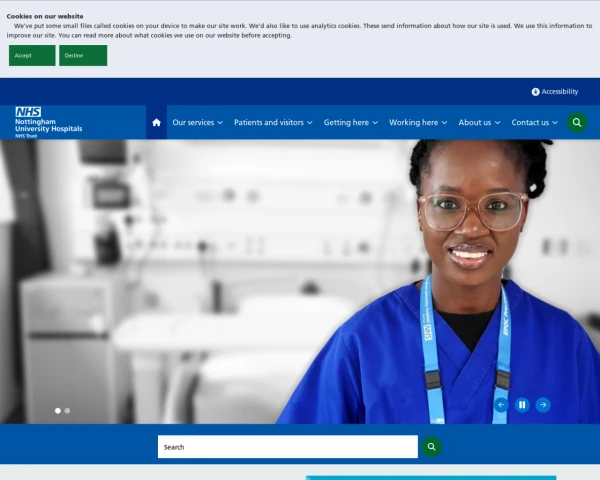Click the accessibility person icon
Viewport: 600px width, 480px height.
click(x=535, y=92)
